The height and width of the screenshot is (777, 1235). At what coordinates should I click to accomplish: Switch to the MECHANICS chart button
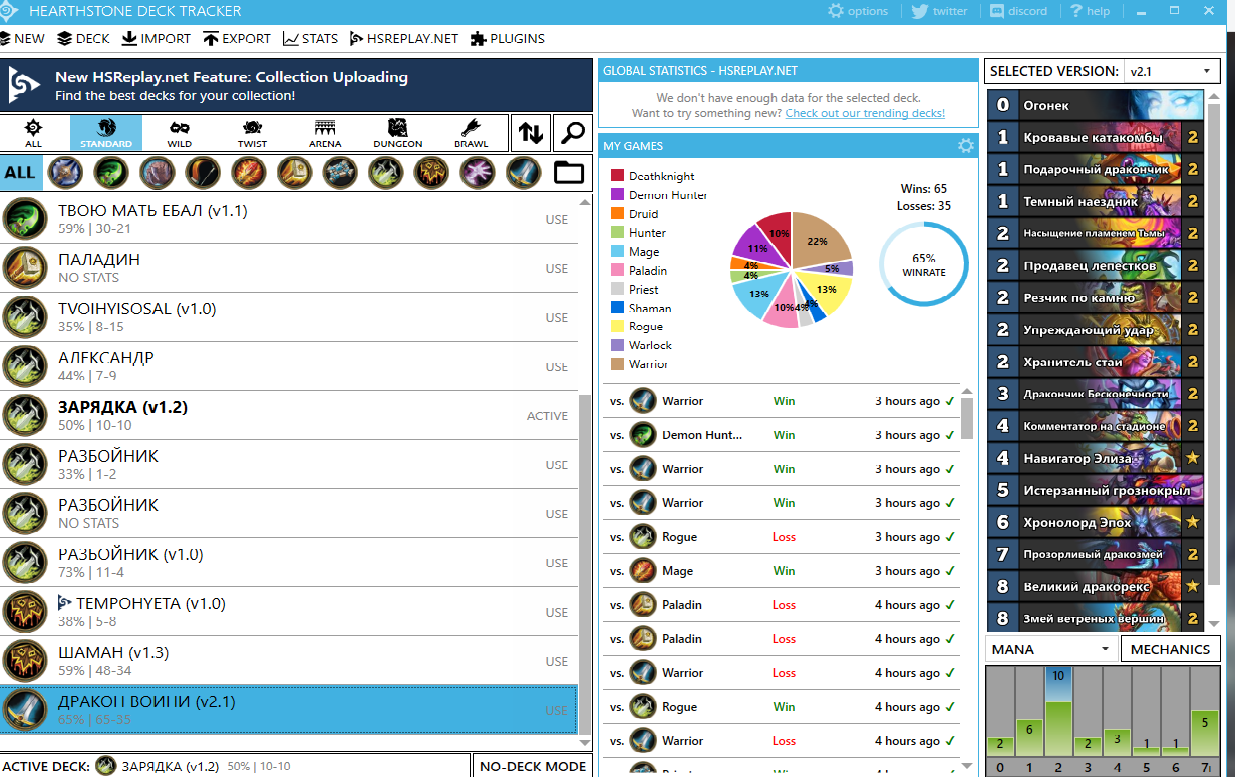tap(1170, 649)
